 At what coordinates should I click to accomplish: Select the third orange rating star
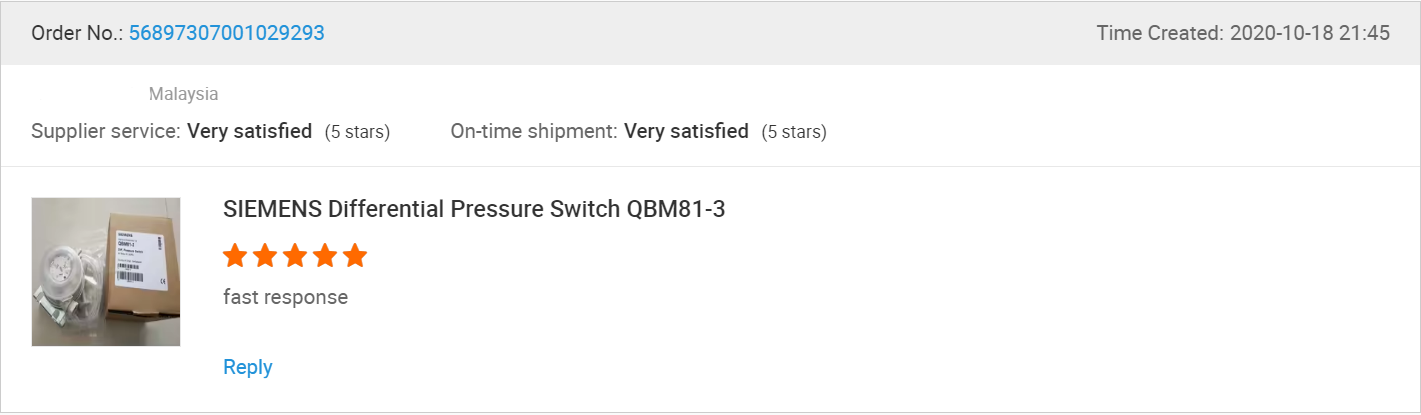(295, 256)
